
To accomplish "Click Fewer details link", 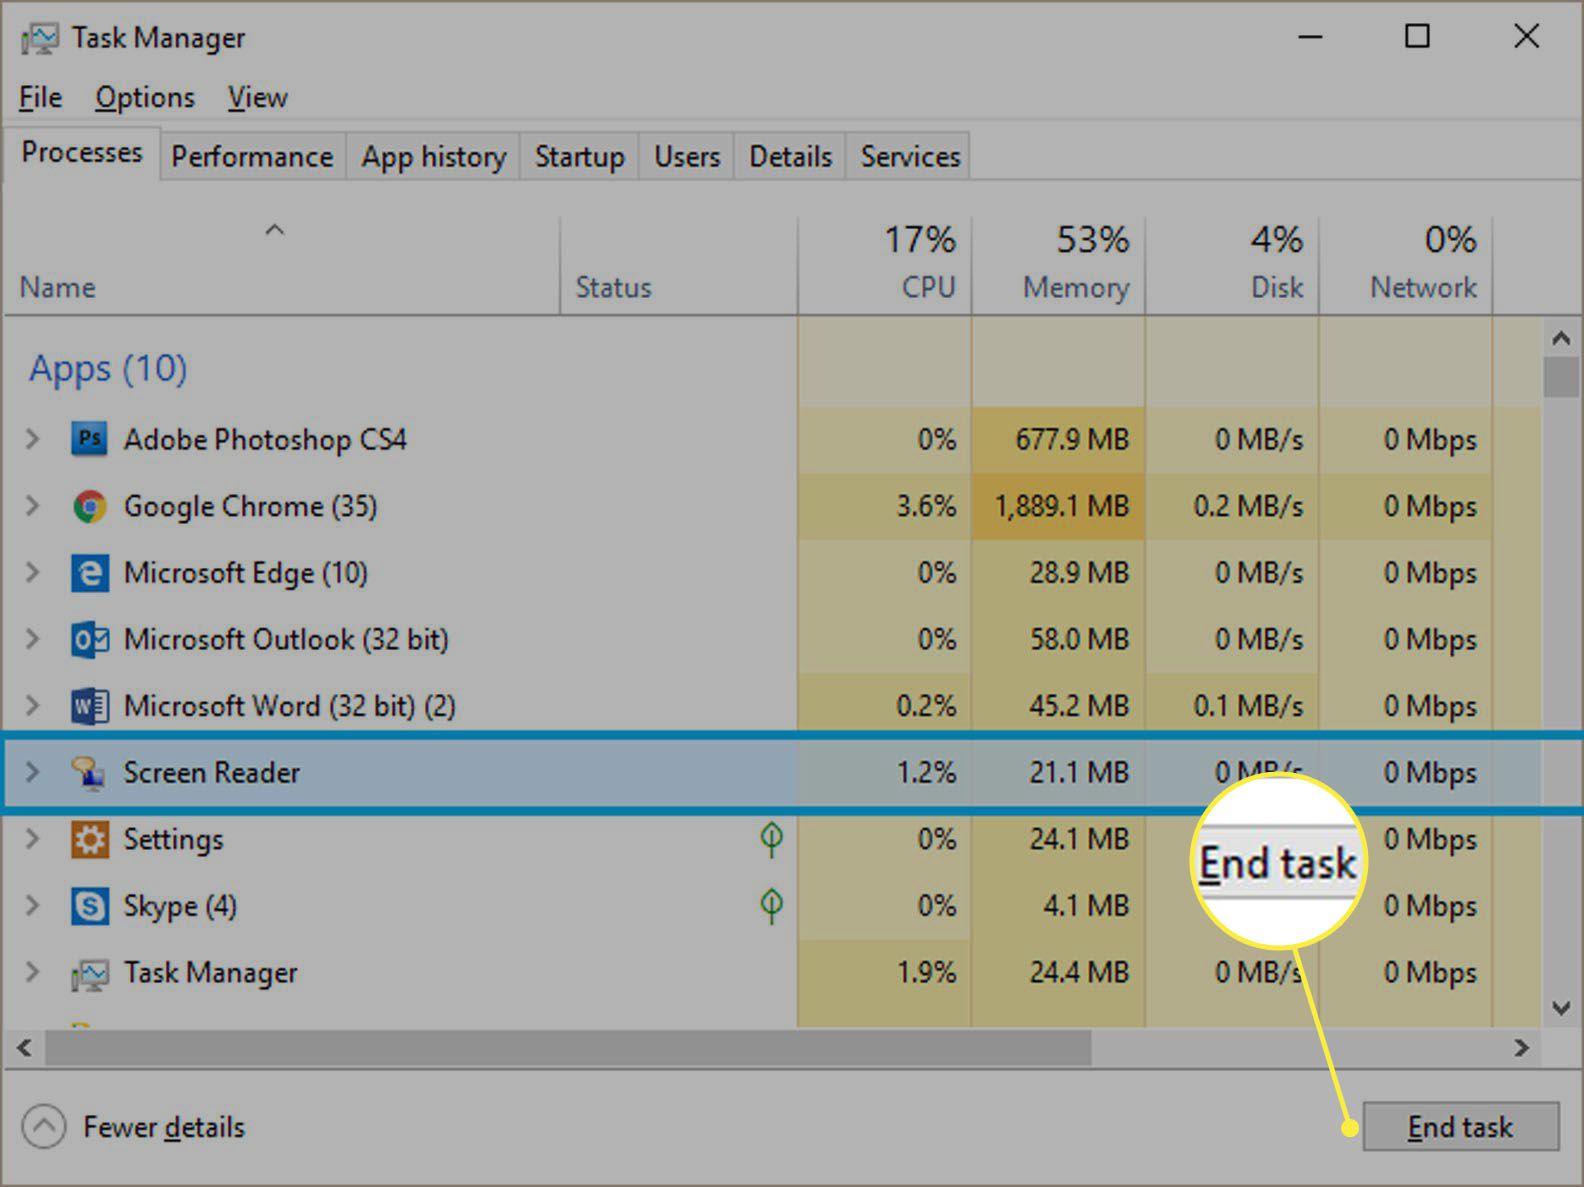I will pyautogui.click(x=164, y=1127).
